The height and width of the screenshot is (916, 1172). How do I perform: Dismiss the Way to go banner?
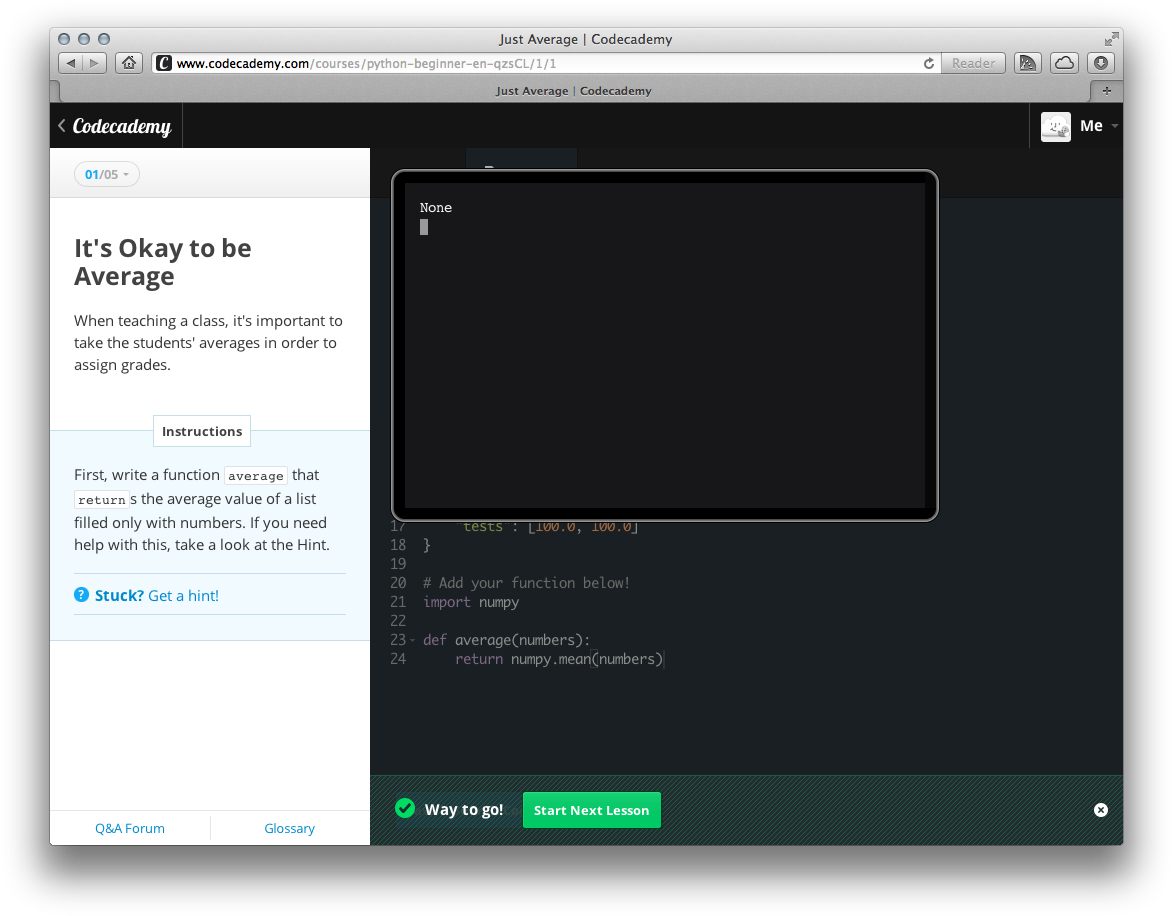click(x=1100, y=810)
